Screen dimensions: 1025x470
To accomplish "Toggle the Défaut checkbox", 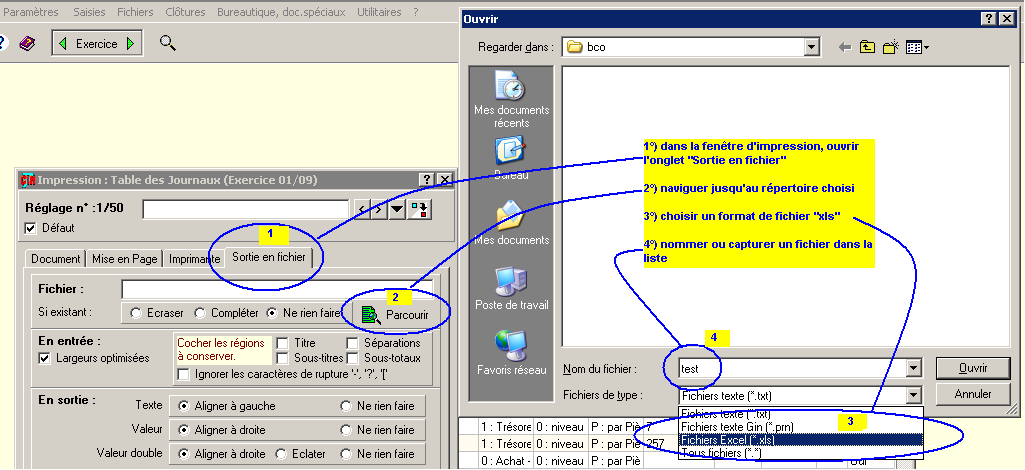I will coord(29,228).
